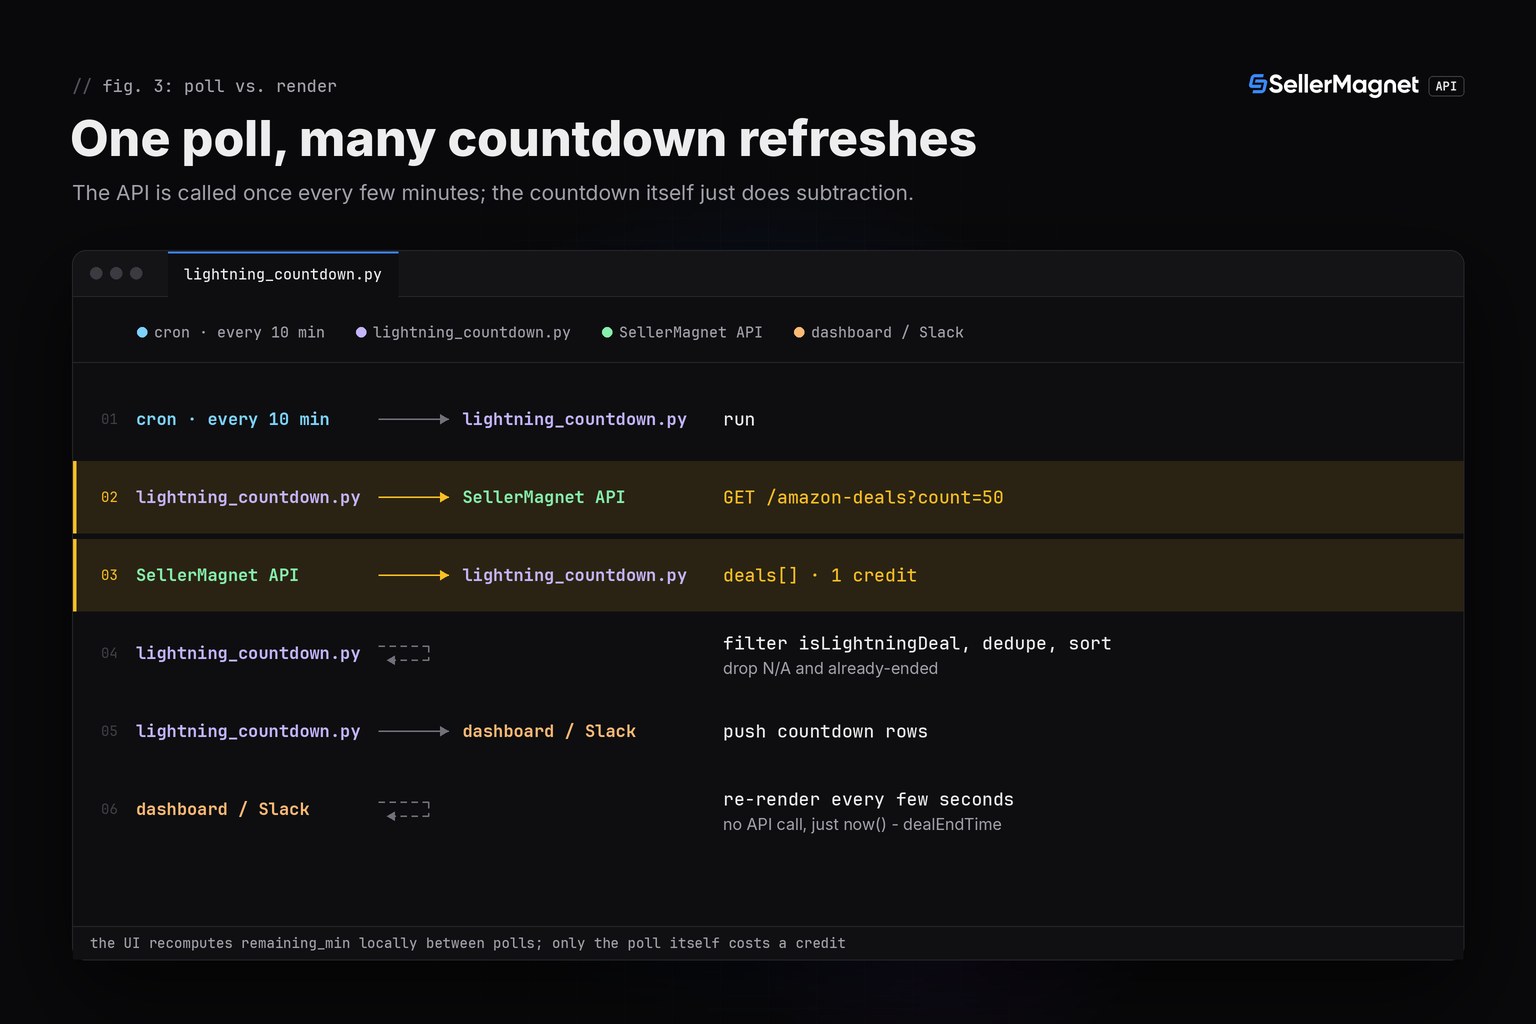
Task: Click 'drop N/A and already-ended' note
Action: [x=830, y=668]
